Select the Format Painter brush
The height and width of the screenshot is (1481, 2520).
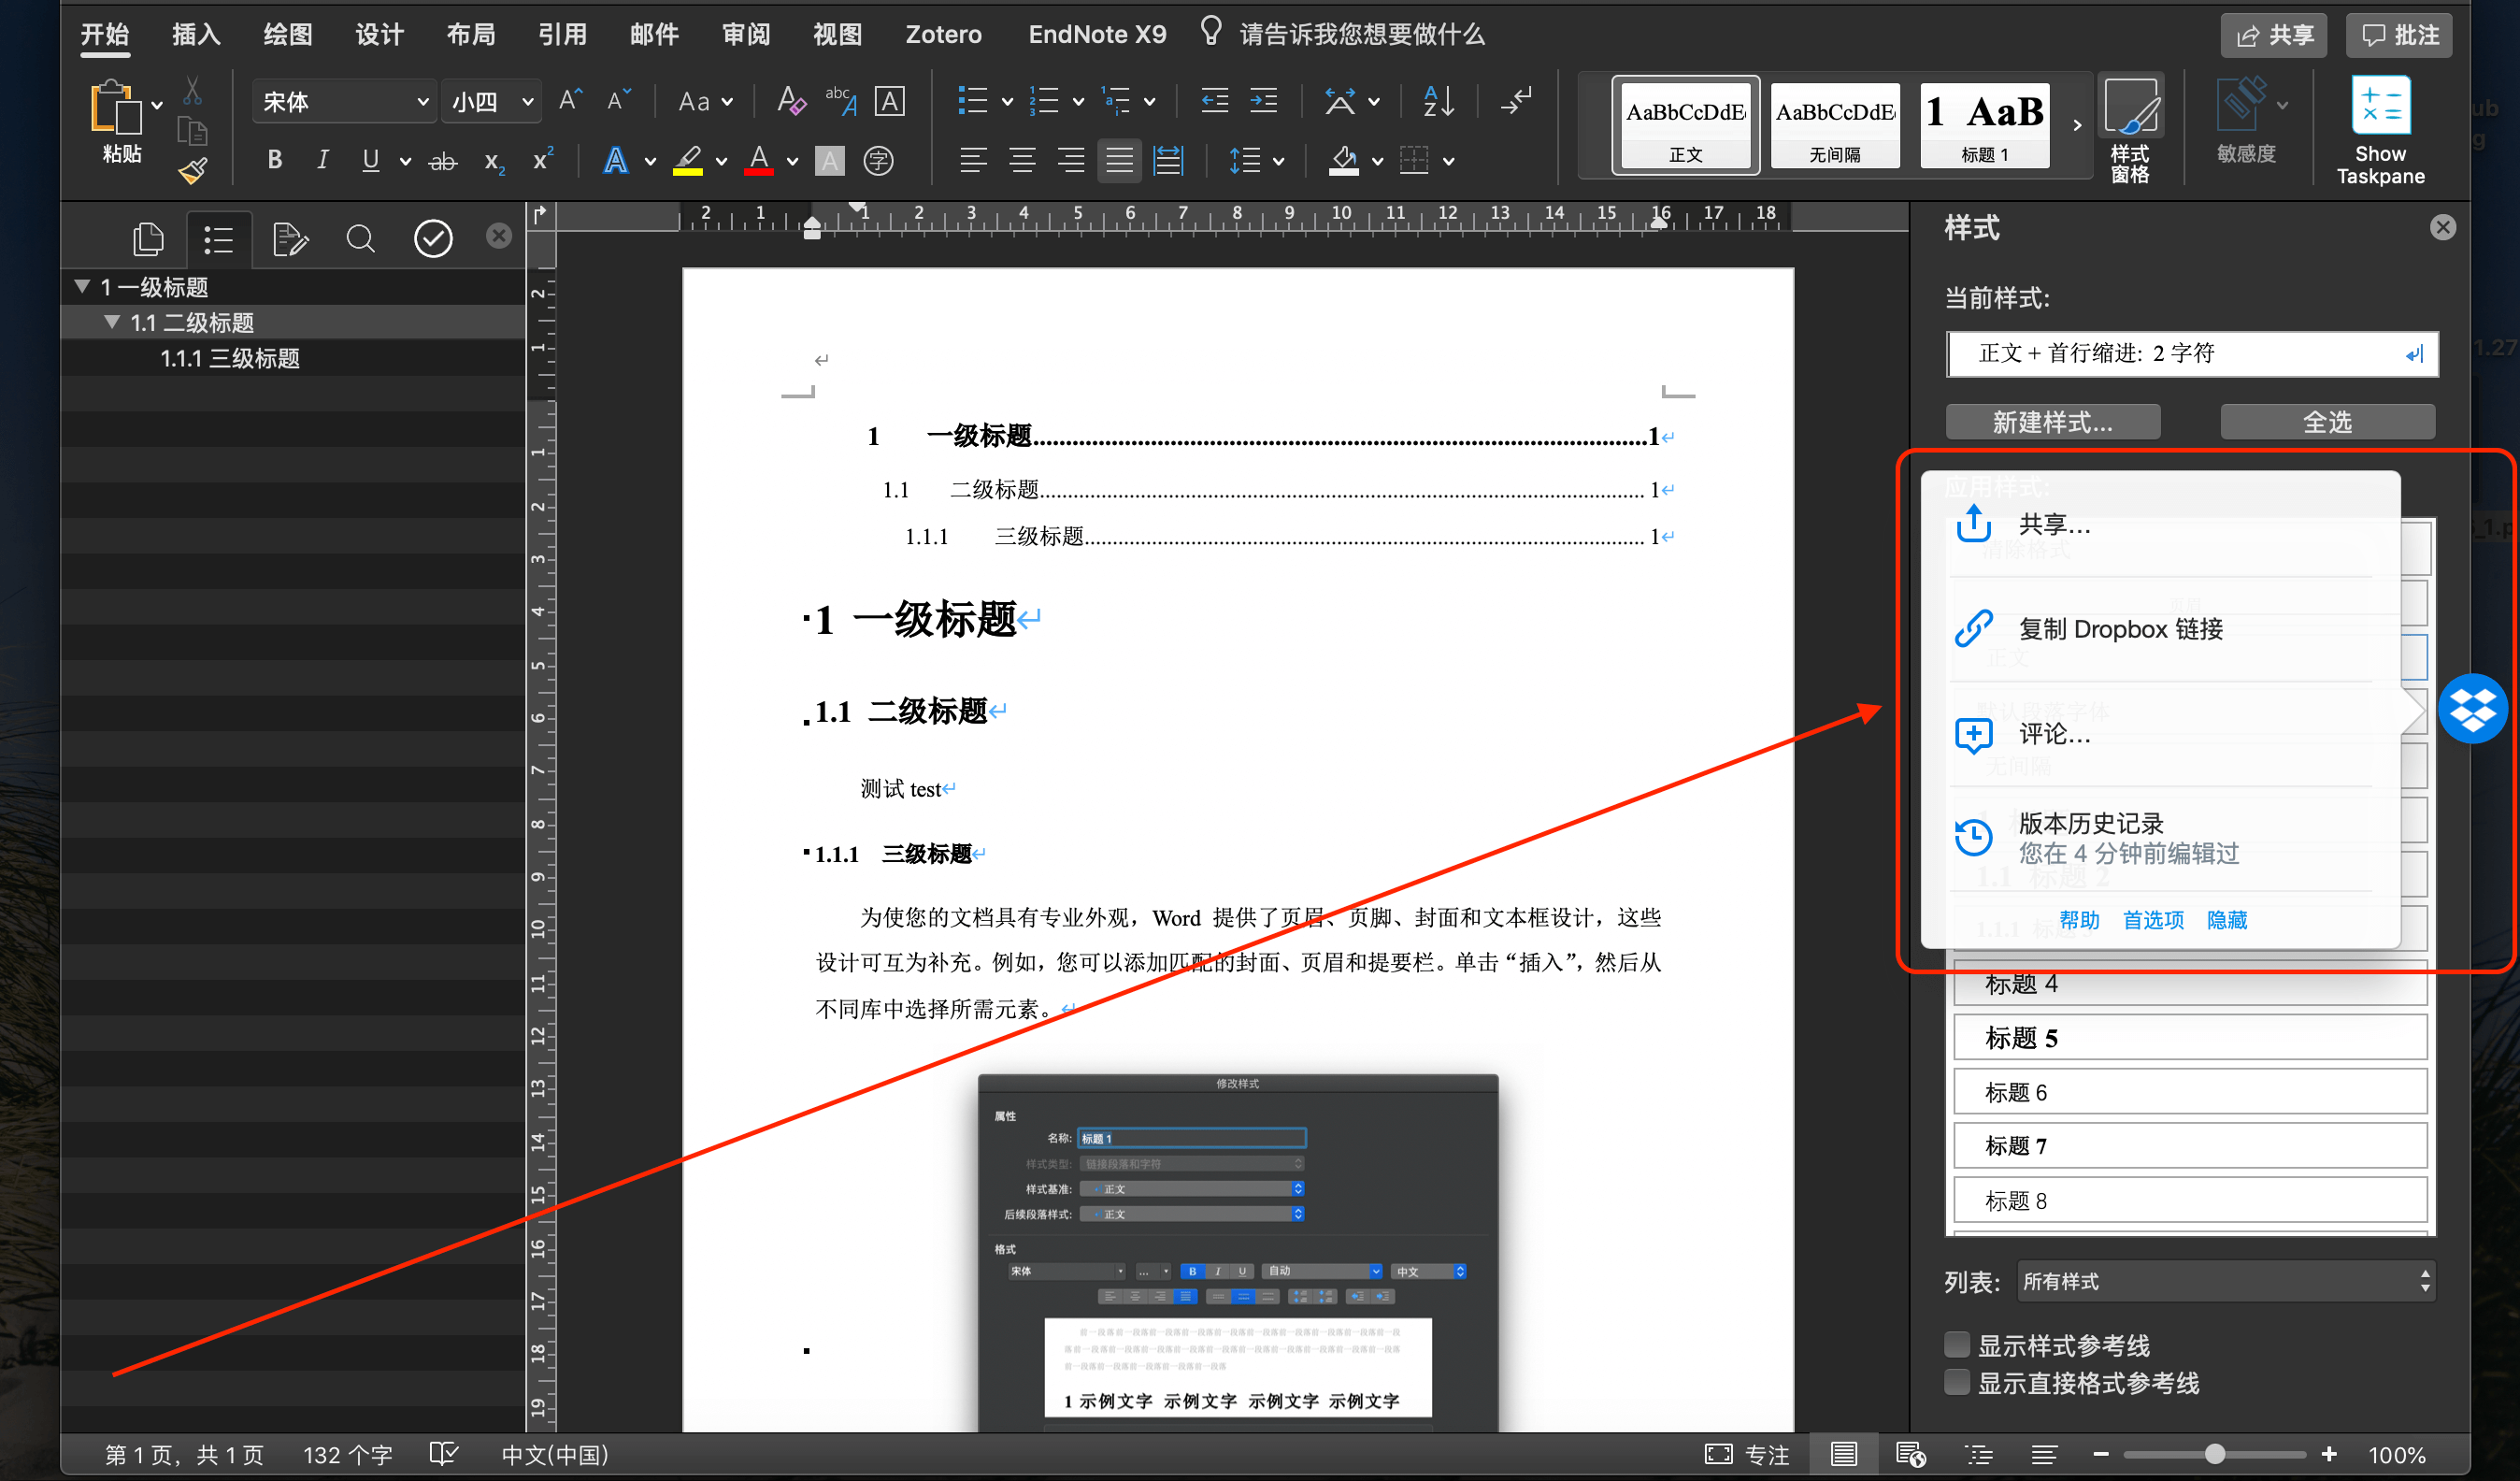point(193,172)
